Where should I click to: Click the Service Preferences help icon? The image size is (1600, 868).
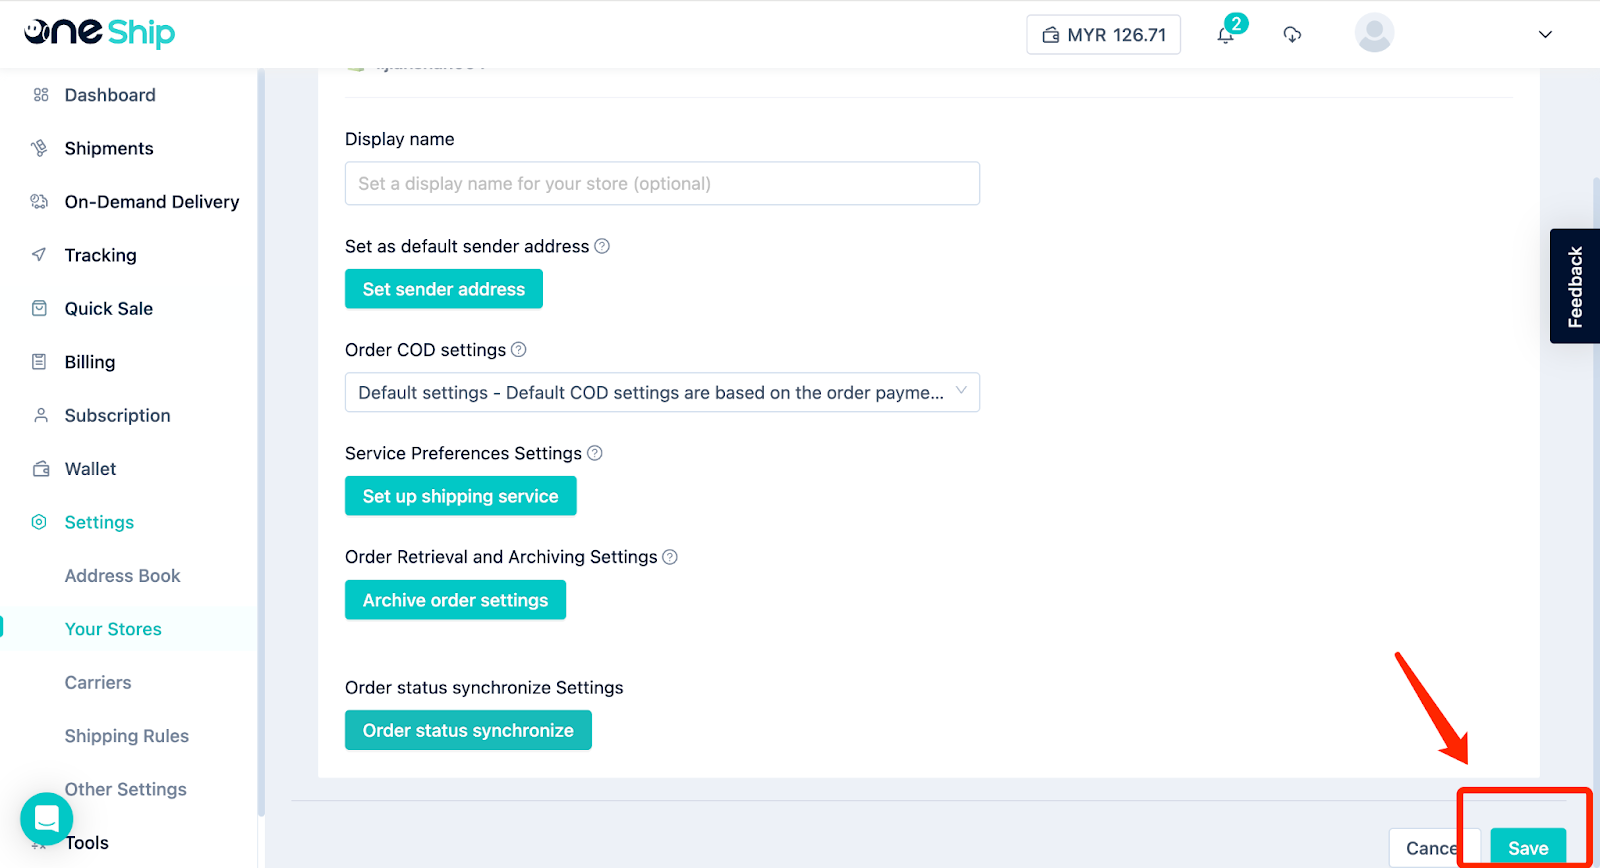(594, 453)
